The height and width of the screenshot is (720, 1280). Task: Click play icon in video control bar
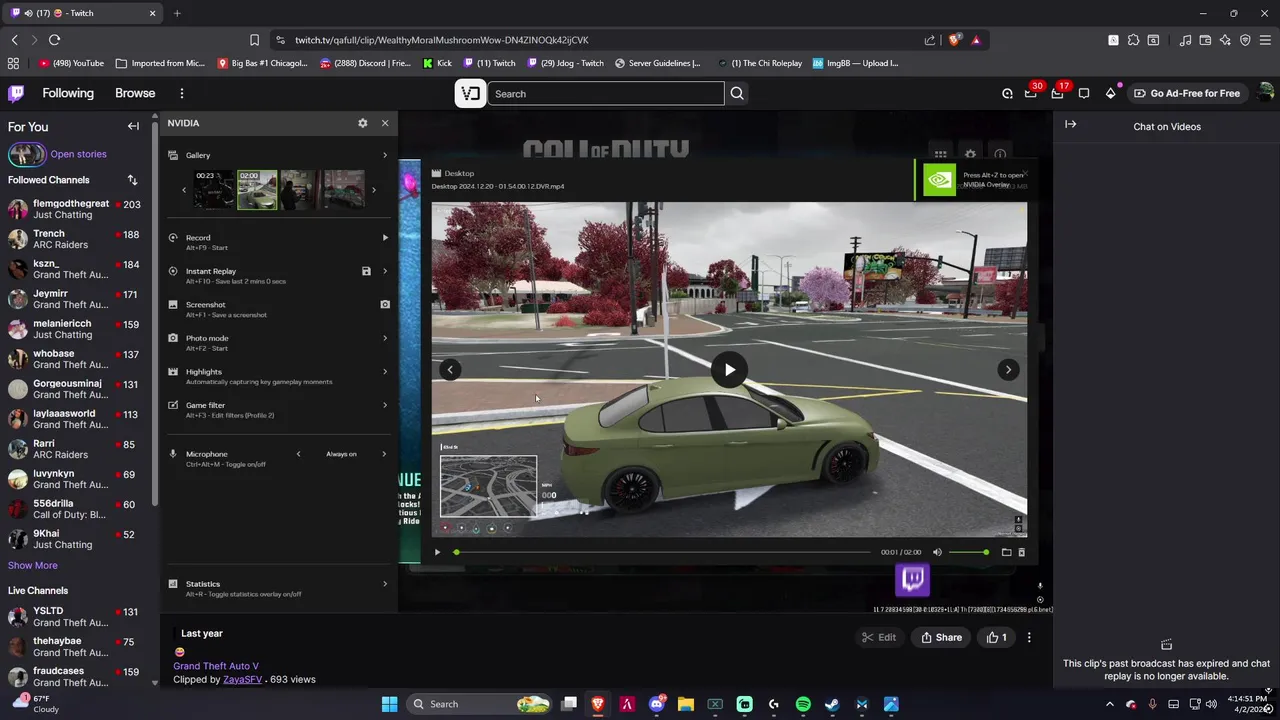(437, 552)
